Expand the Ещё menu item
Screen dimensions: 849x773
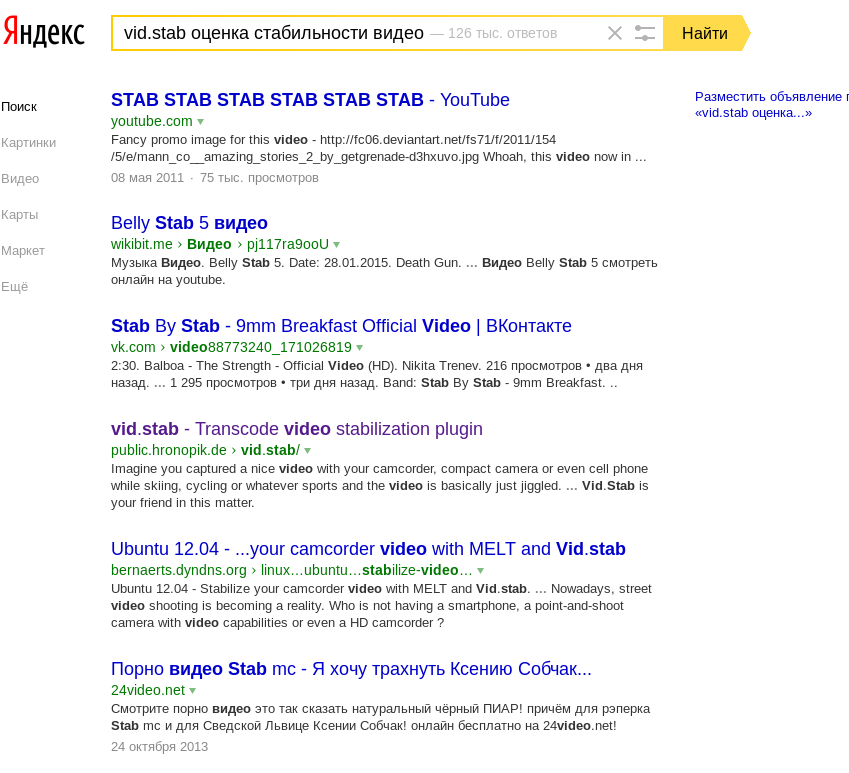(x=15, y=286)
